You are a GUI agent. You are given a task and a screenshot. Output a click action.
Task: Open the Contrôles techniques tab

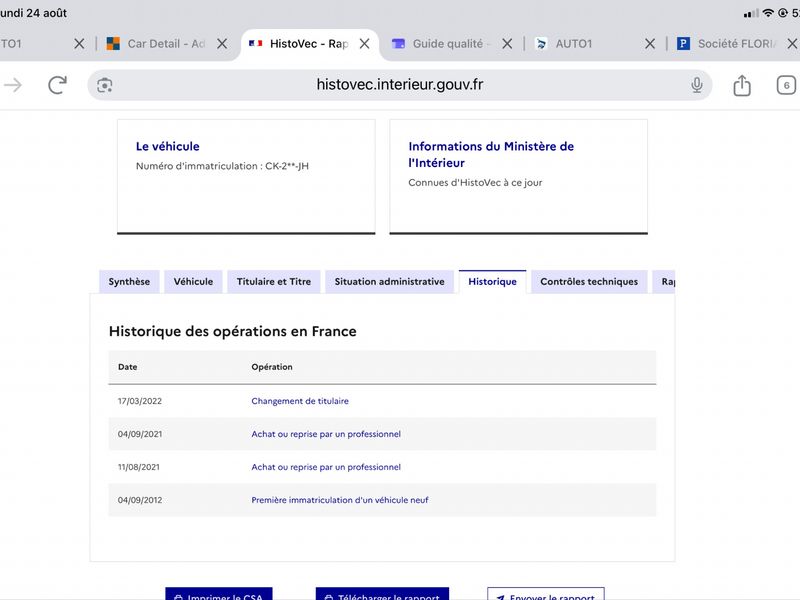point(589,282)
